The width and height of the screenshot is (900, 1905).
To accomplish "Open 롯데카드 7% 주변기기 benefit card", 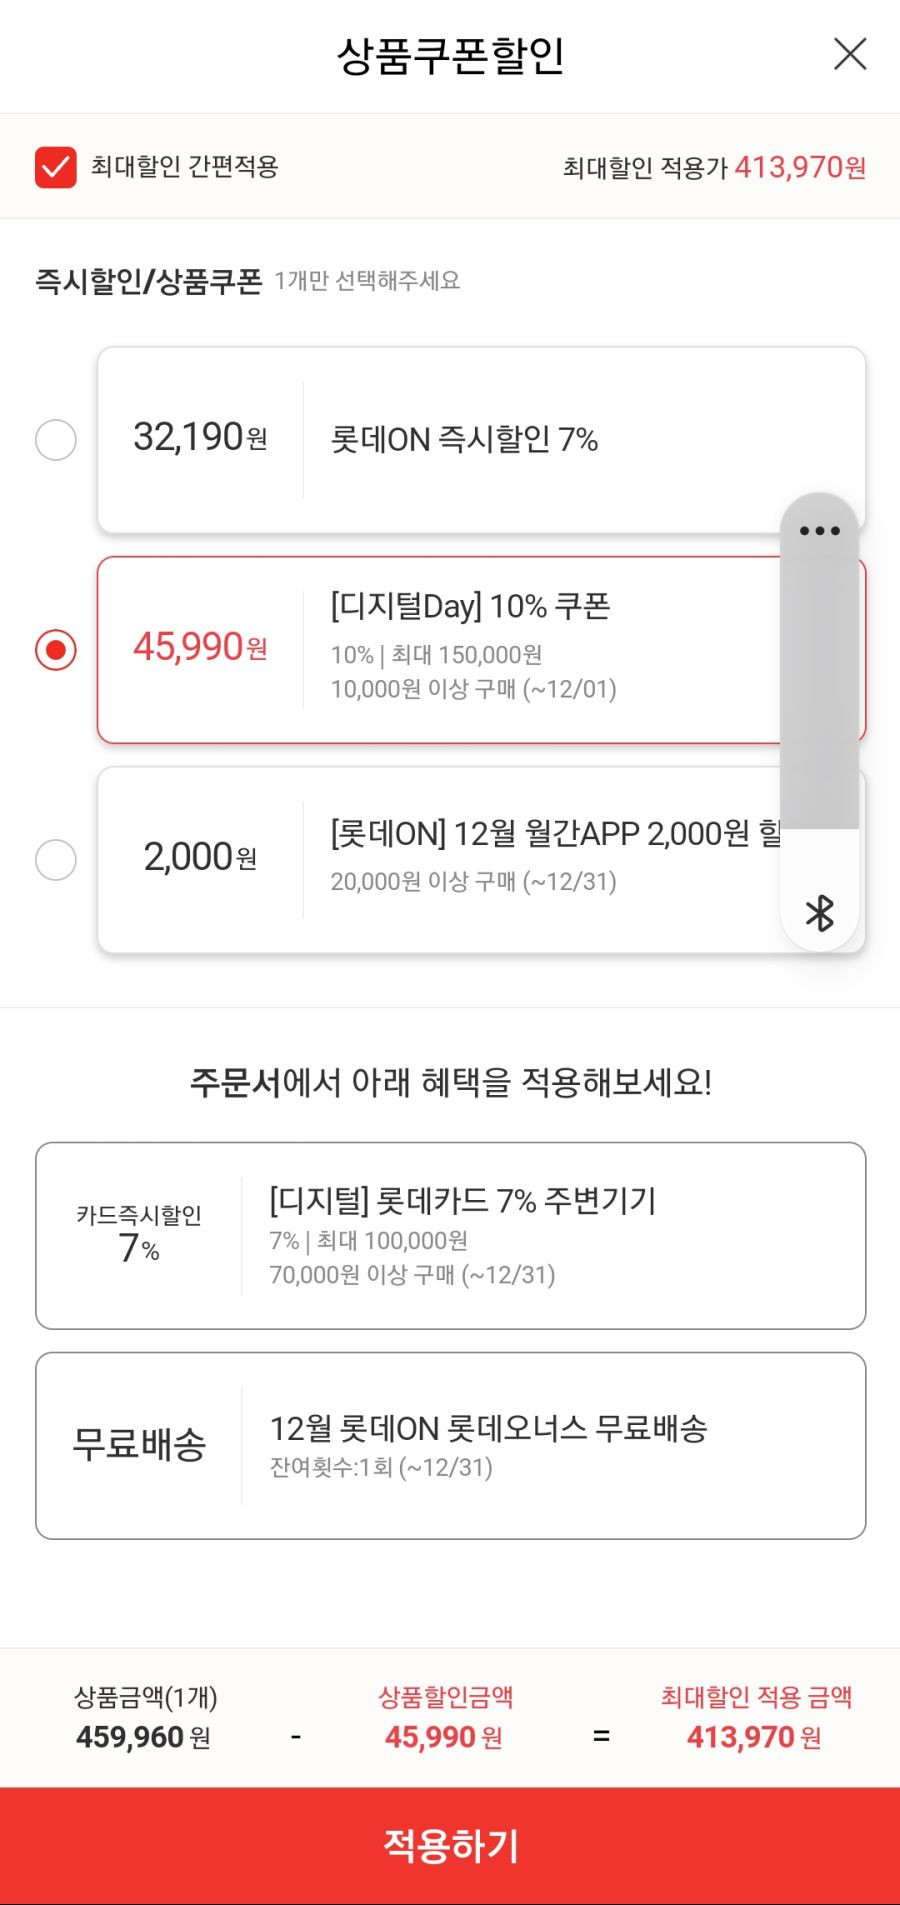I will 451,1236.
